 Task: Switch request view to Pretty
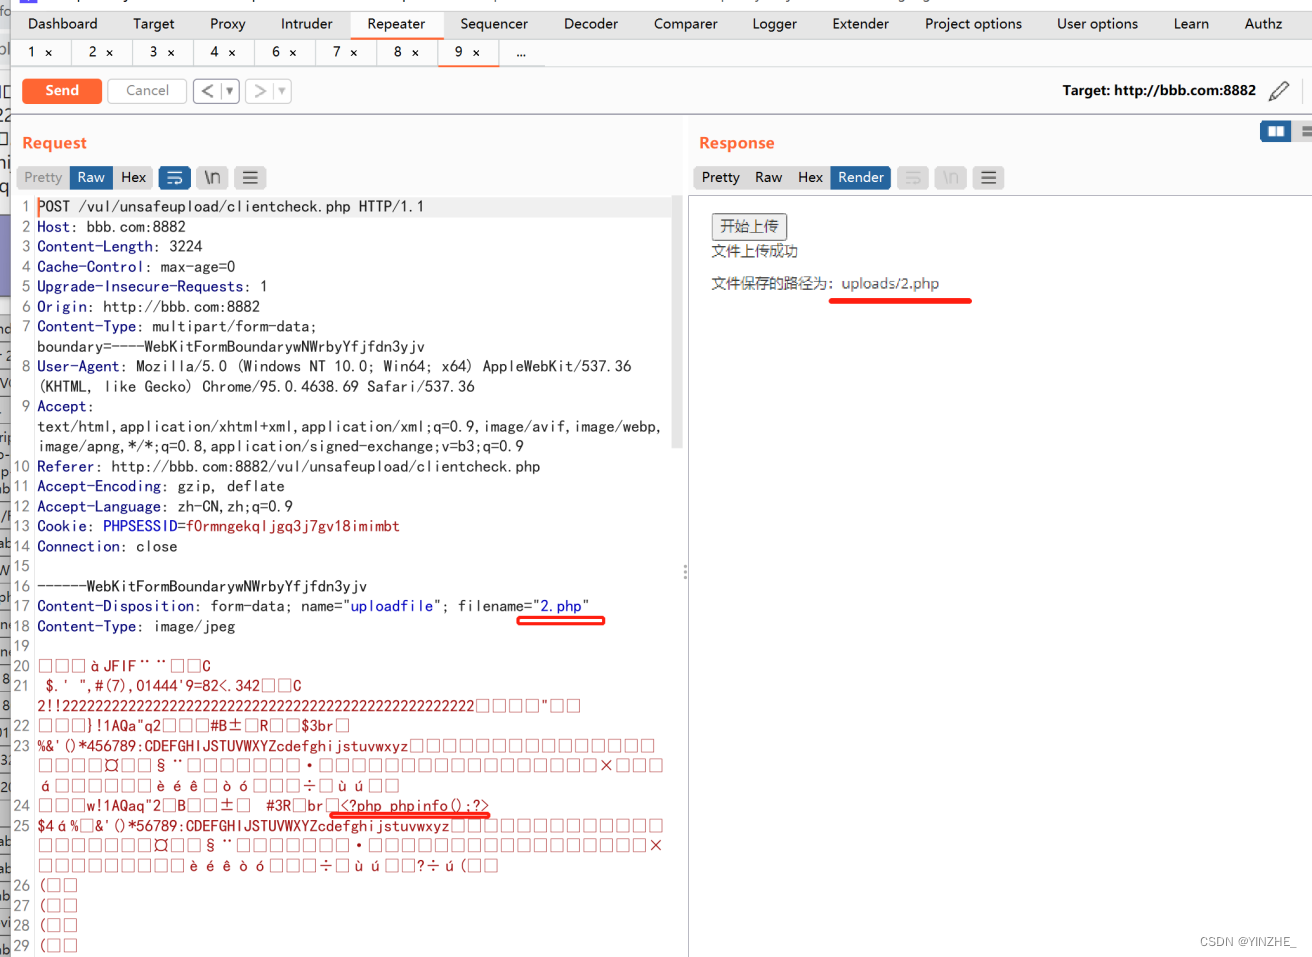(x=43, y=178)
